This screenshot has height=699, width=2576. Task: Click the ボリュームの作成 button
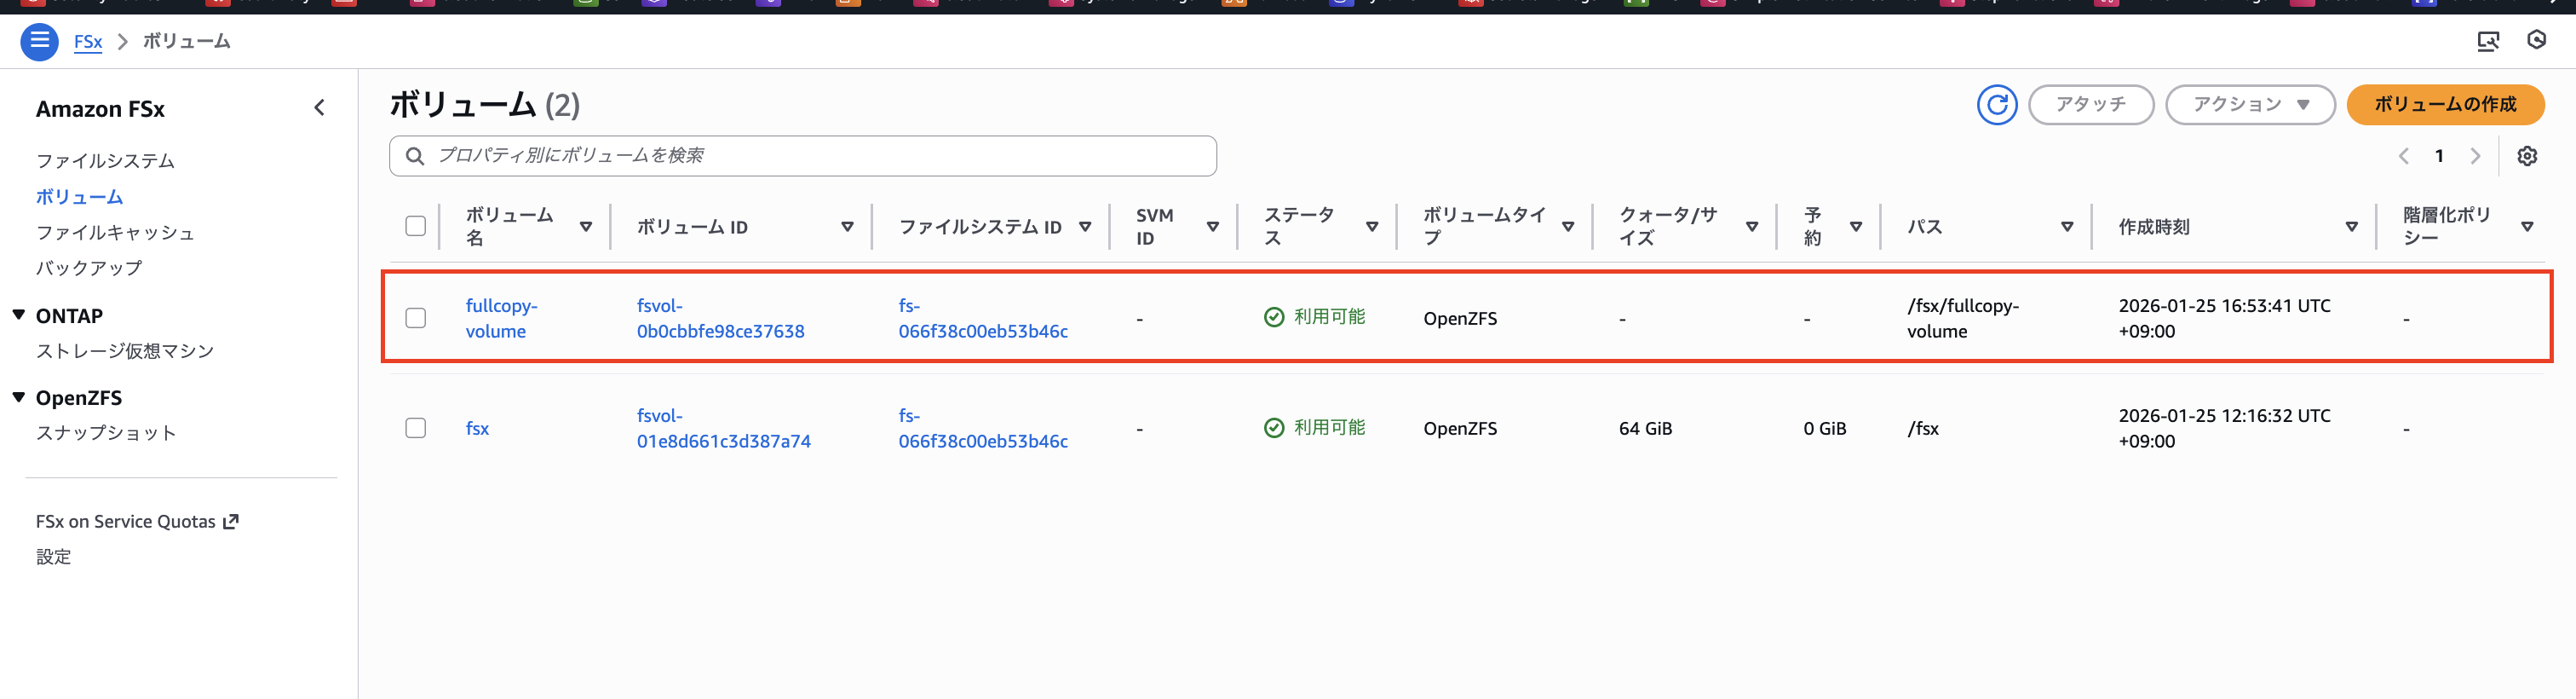2445,104
